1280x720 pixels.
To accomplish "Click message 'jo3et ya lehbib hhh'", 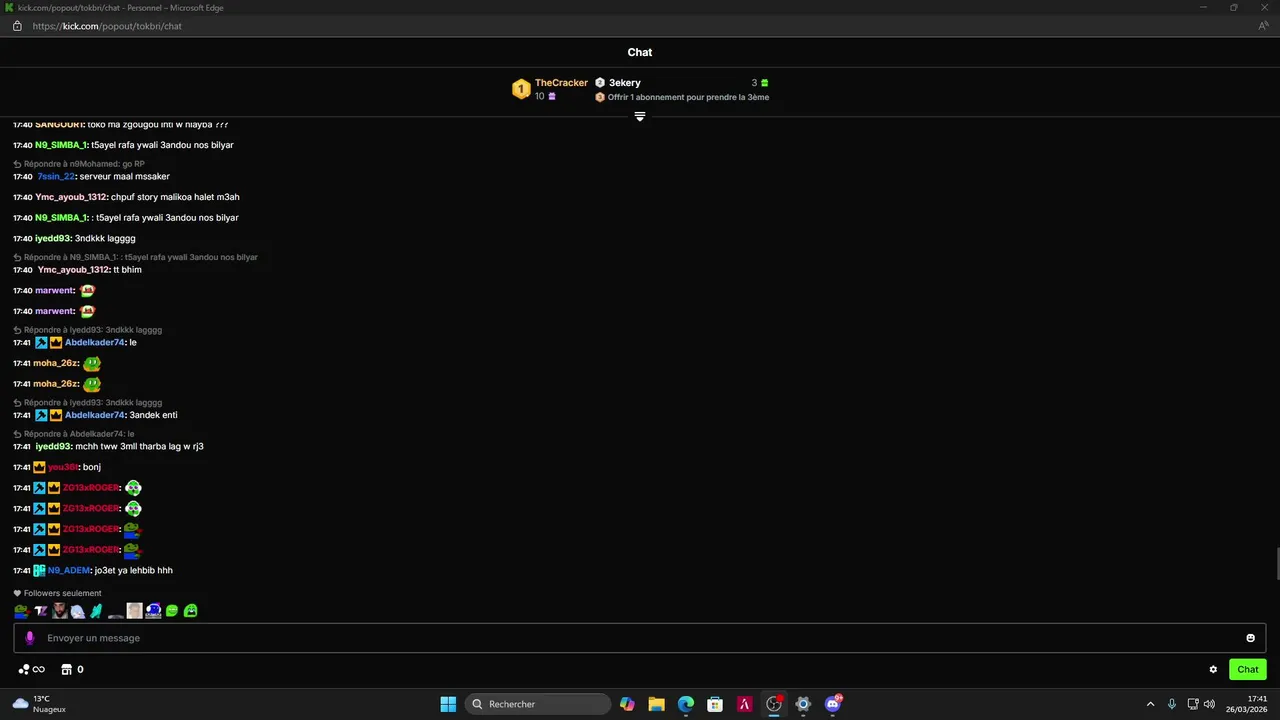I will (134, 570).
